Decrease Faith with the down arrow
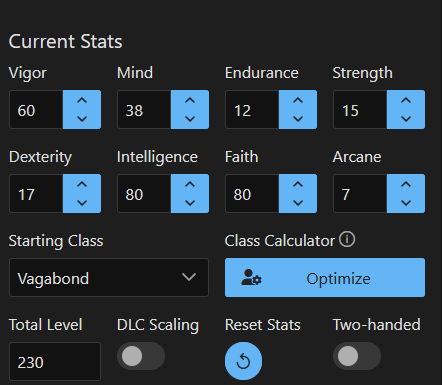 coord(298,203)
